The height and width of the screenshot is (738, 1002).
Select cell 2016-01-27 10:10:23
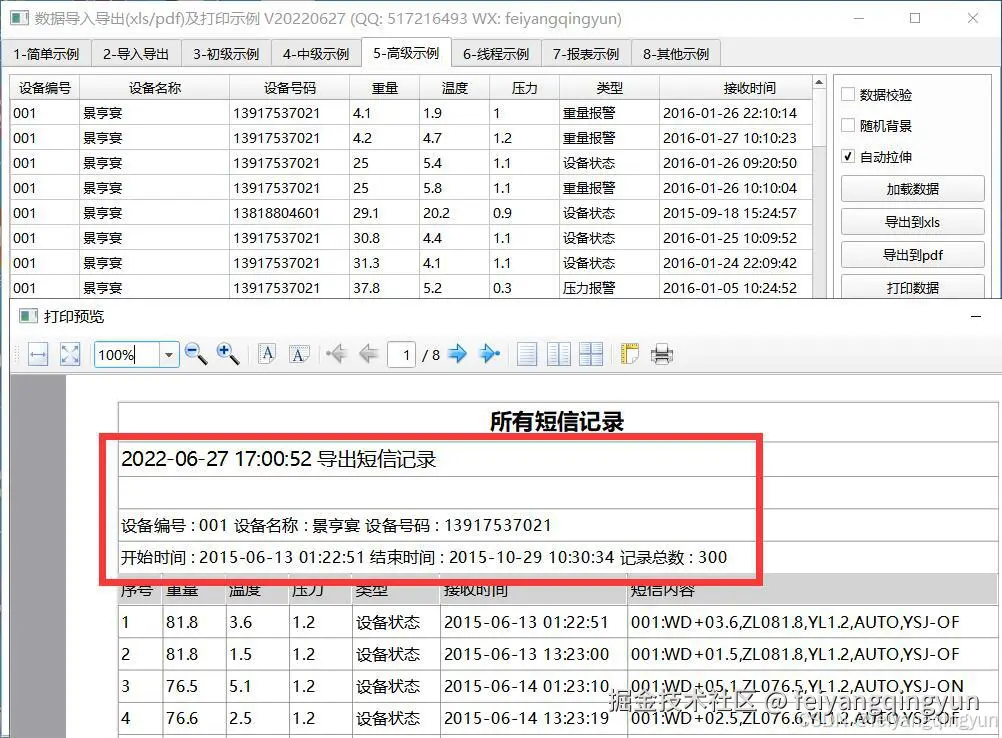(736, 137)
